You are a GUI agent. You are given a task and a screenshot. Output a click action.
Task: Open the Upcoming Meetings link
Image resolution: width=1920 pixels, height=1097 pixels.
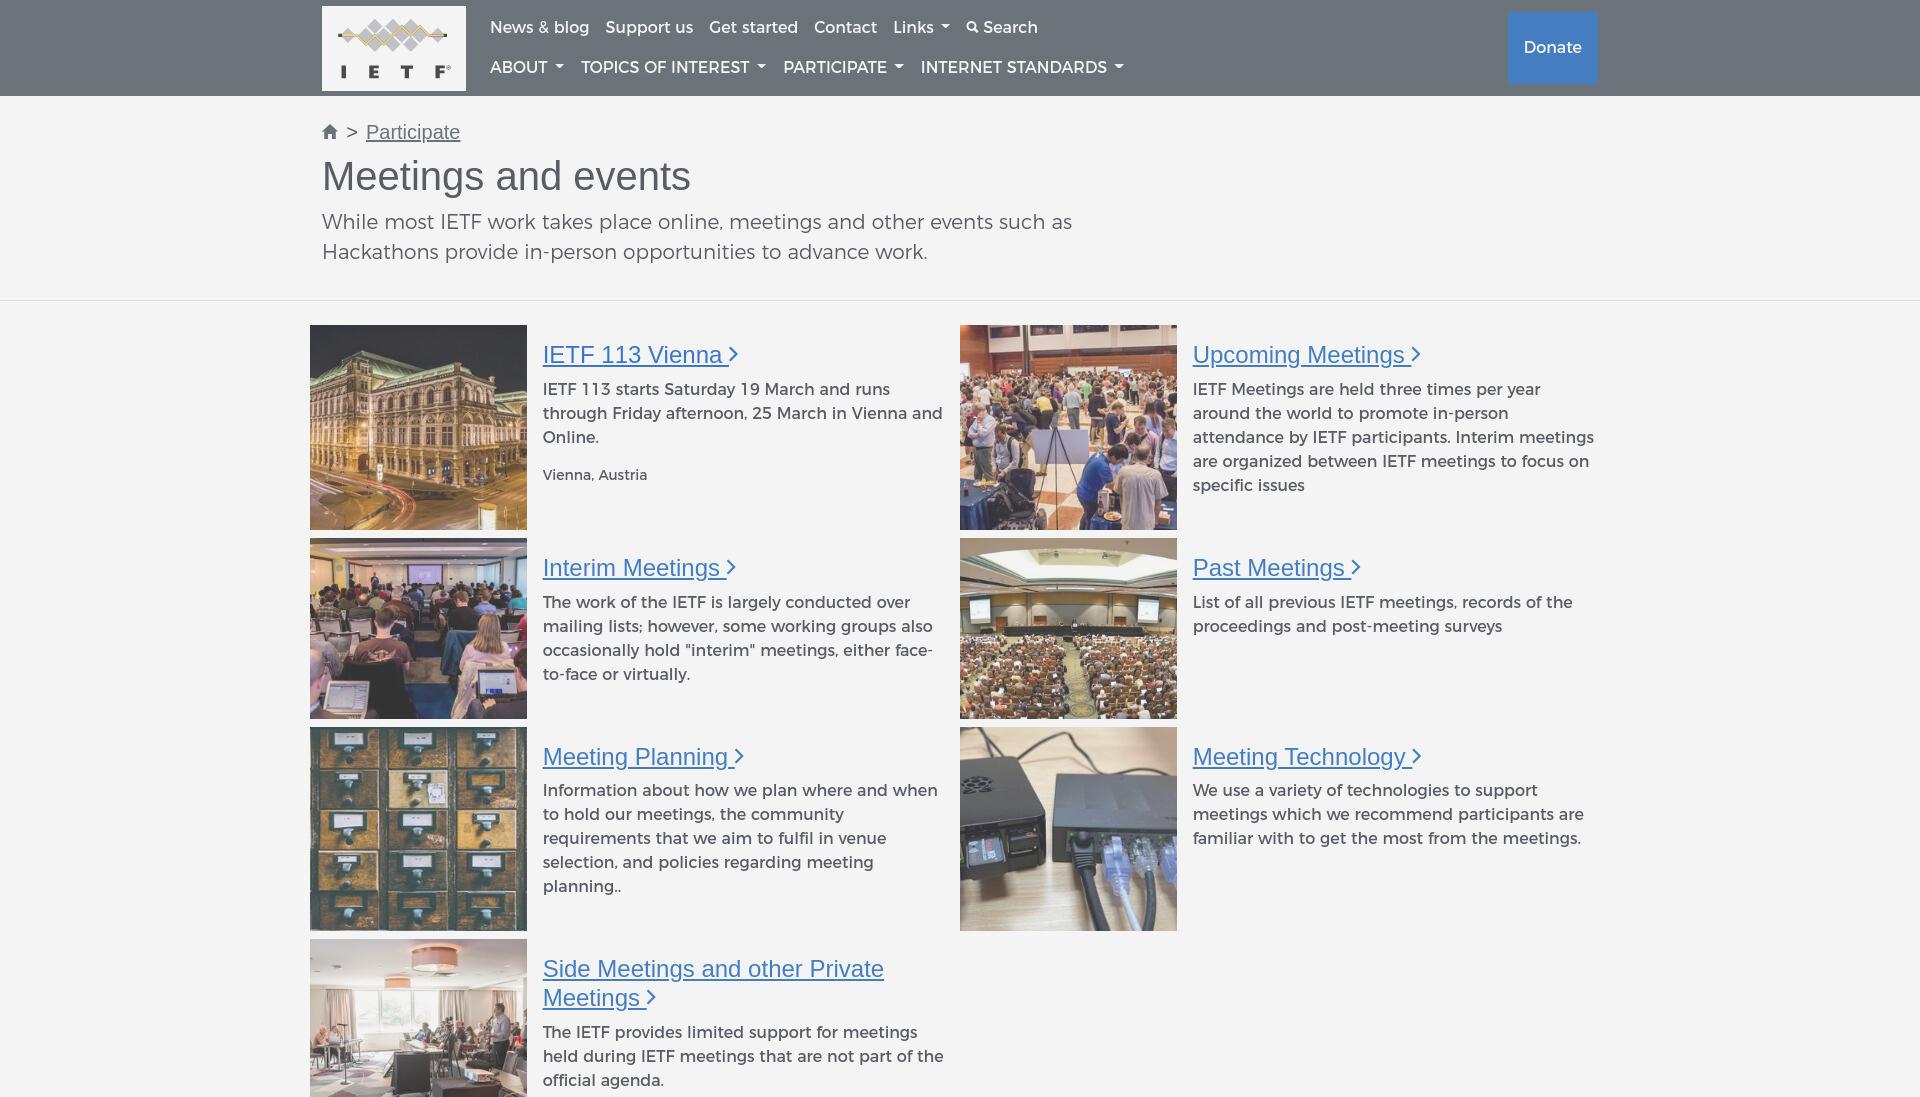(1306, 355)
